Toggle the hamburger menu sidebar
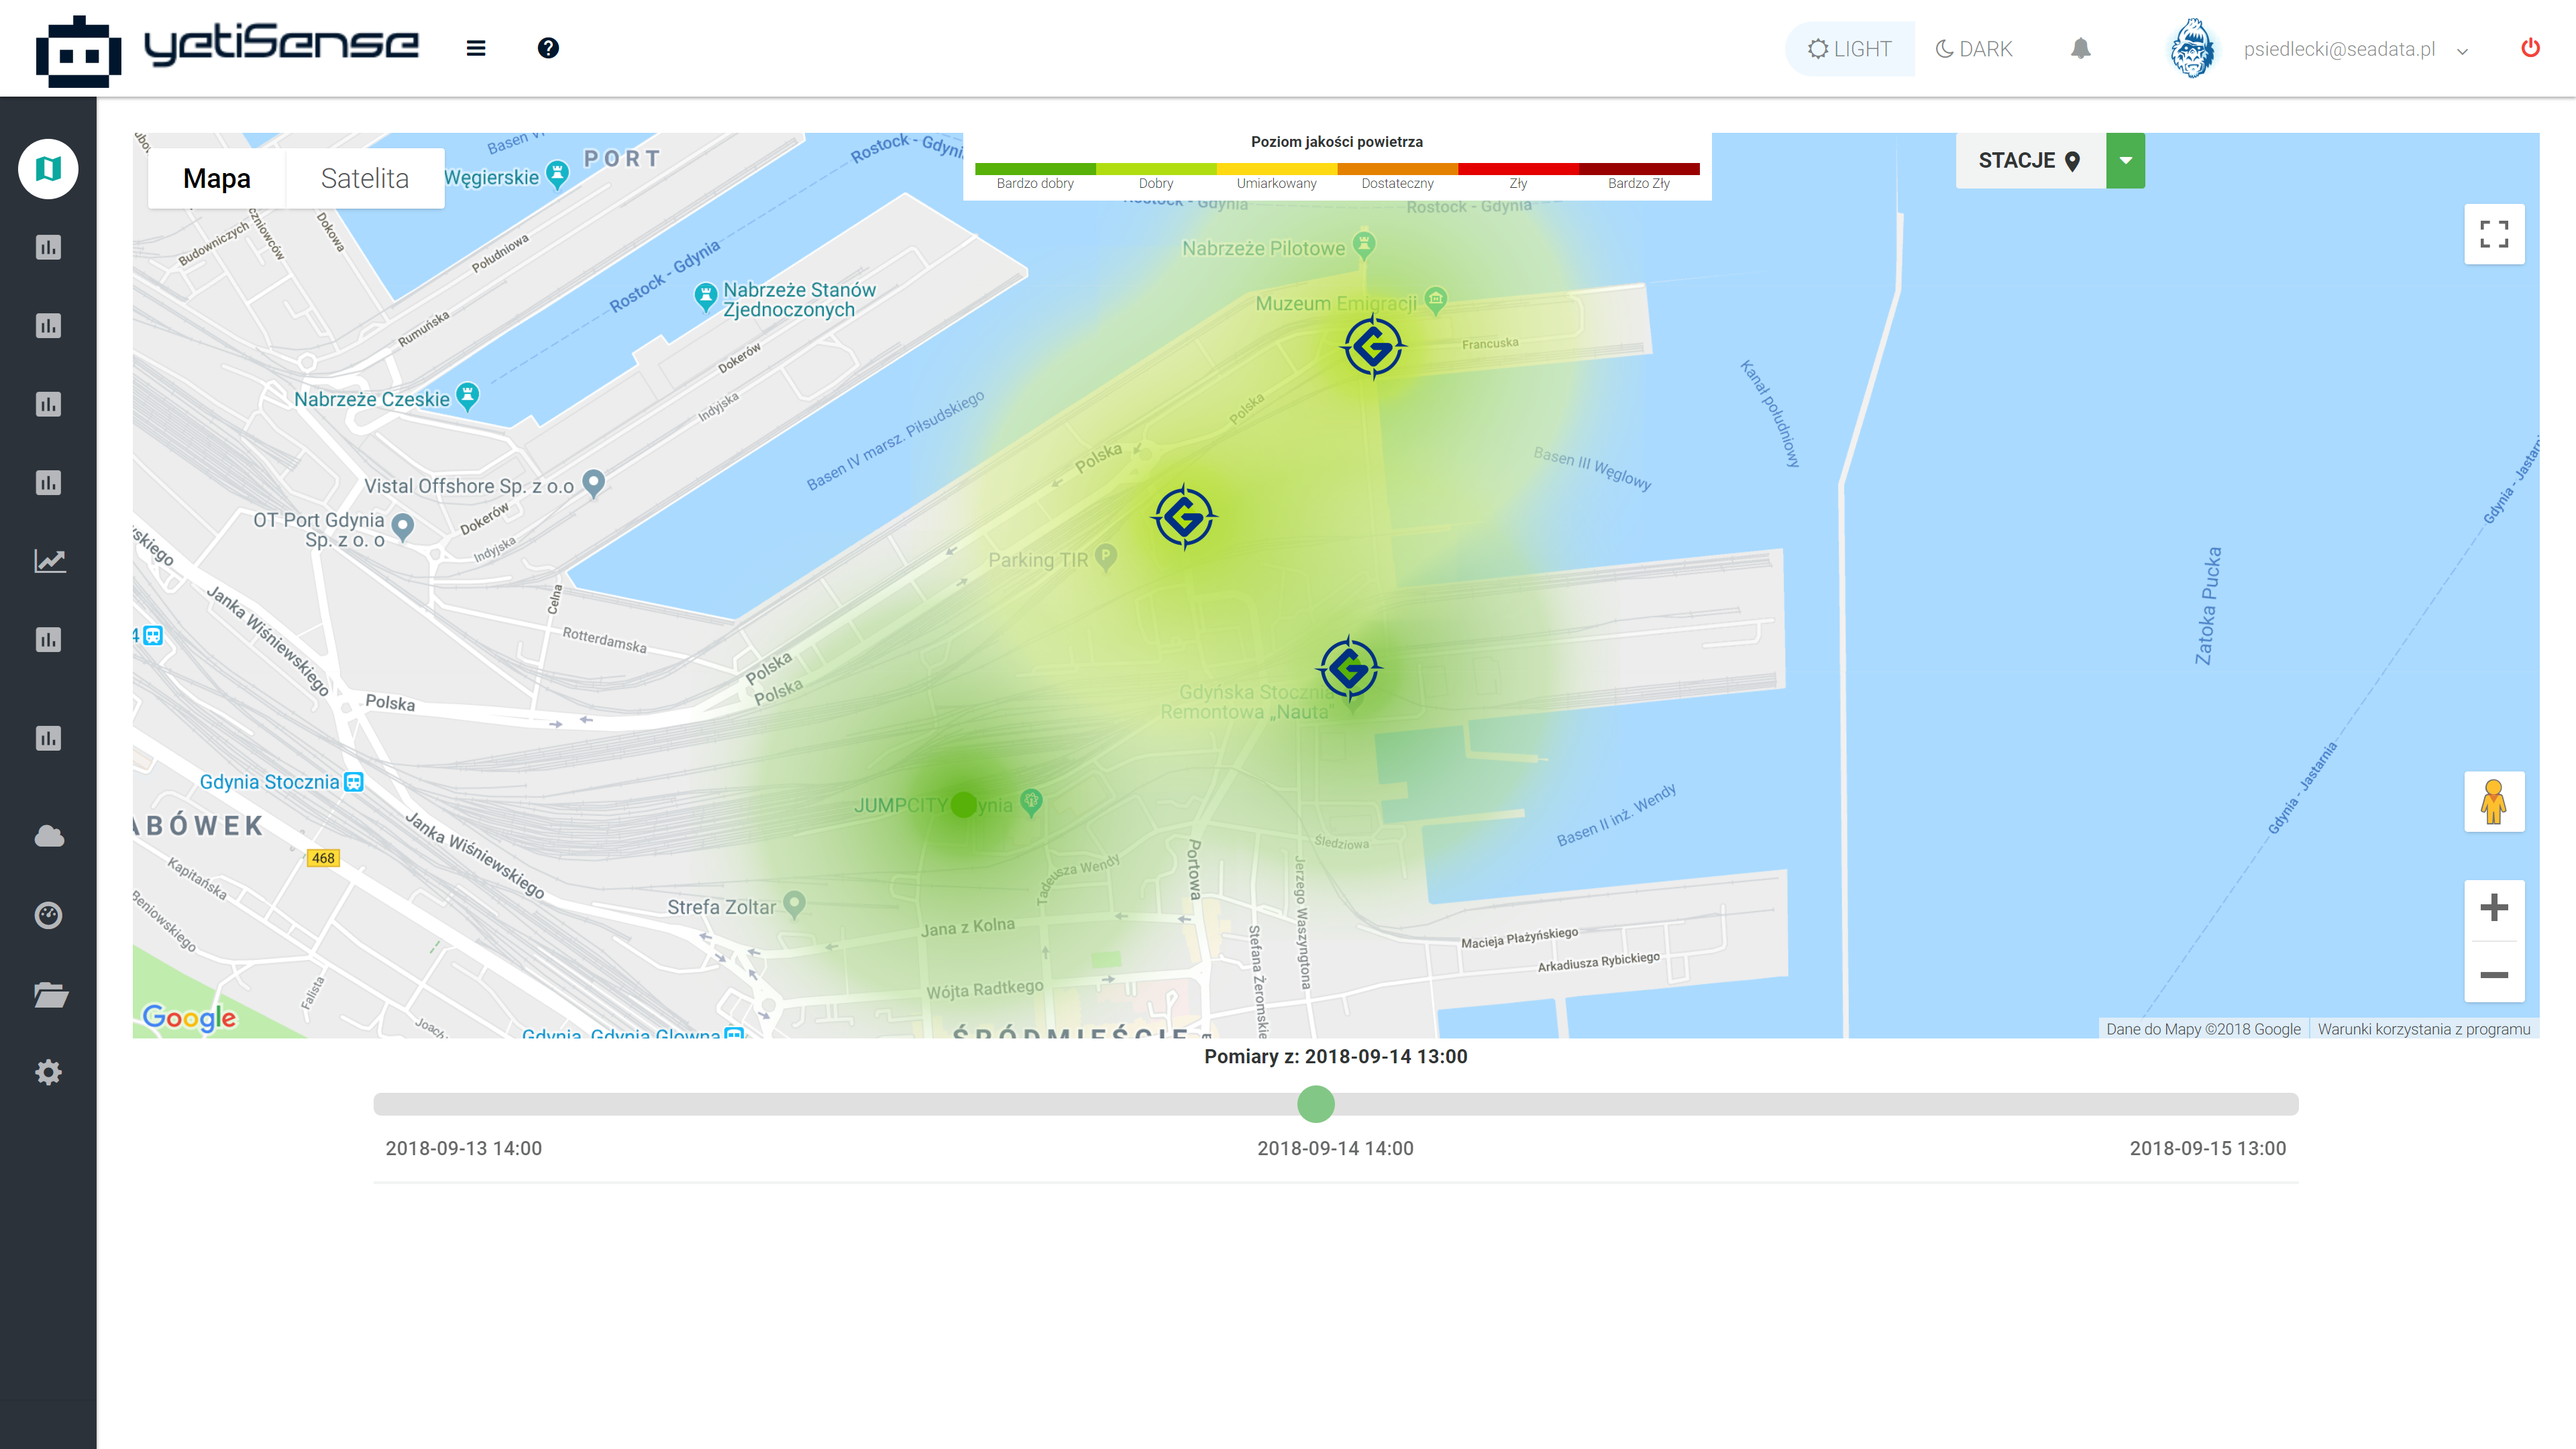The width and height of the screenshot is (2576, 1449). tap(476, 48)
